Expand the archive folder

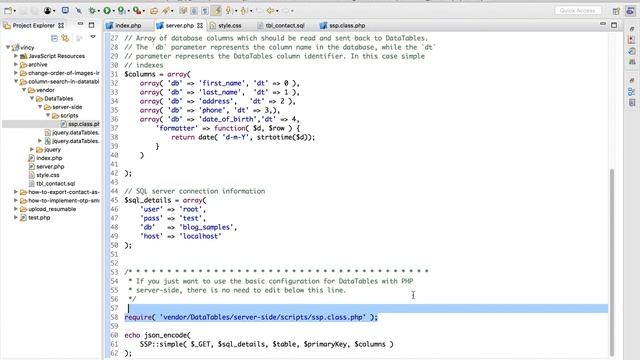(16, 64)
